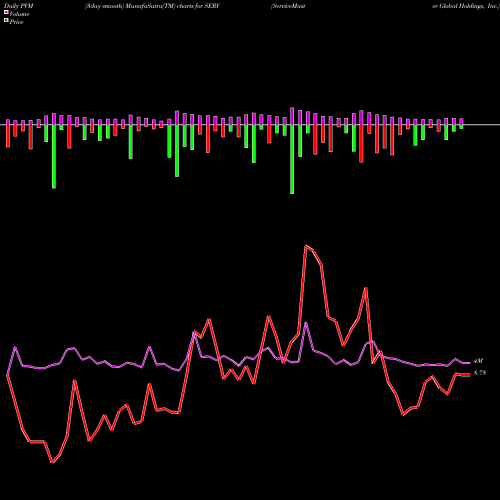This screenshot has width=500, height=500.
Task: Click the 4M volume line end label
Action: [x=478, y=361]
